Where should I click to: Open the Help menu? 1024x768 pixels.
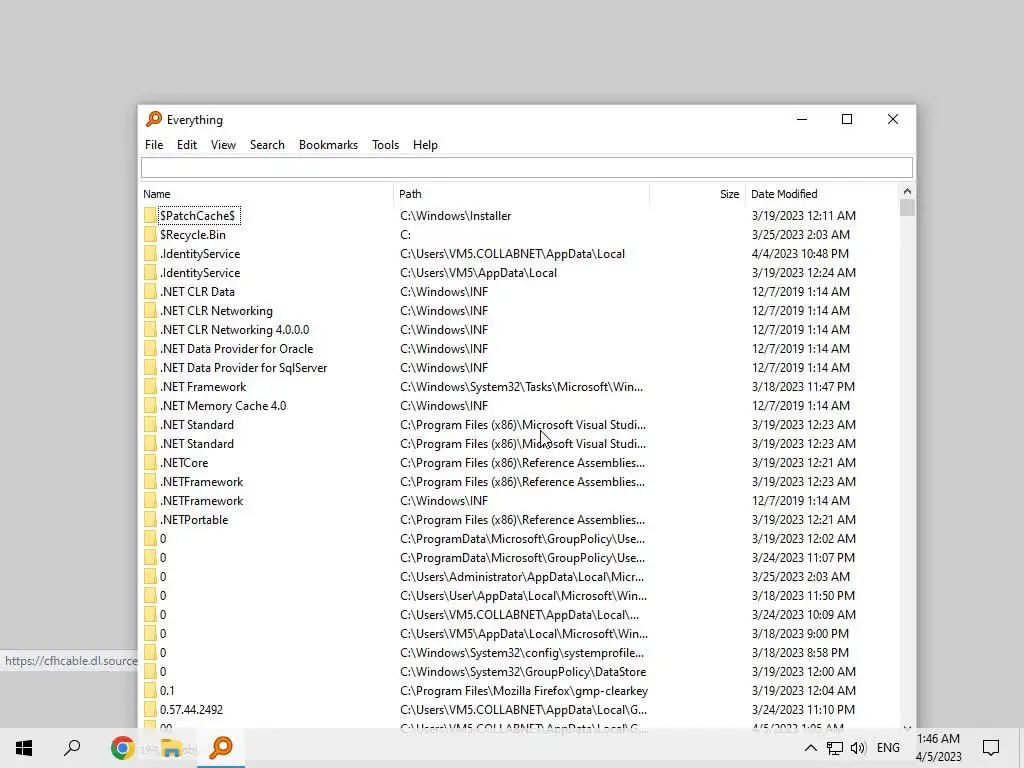(425, 145)
